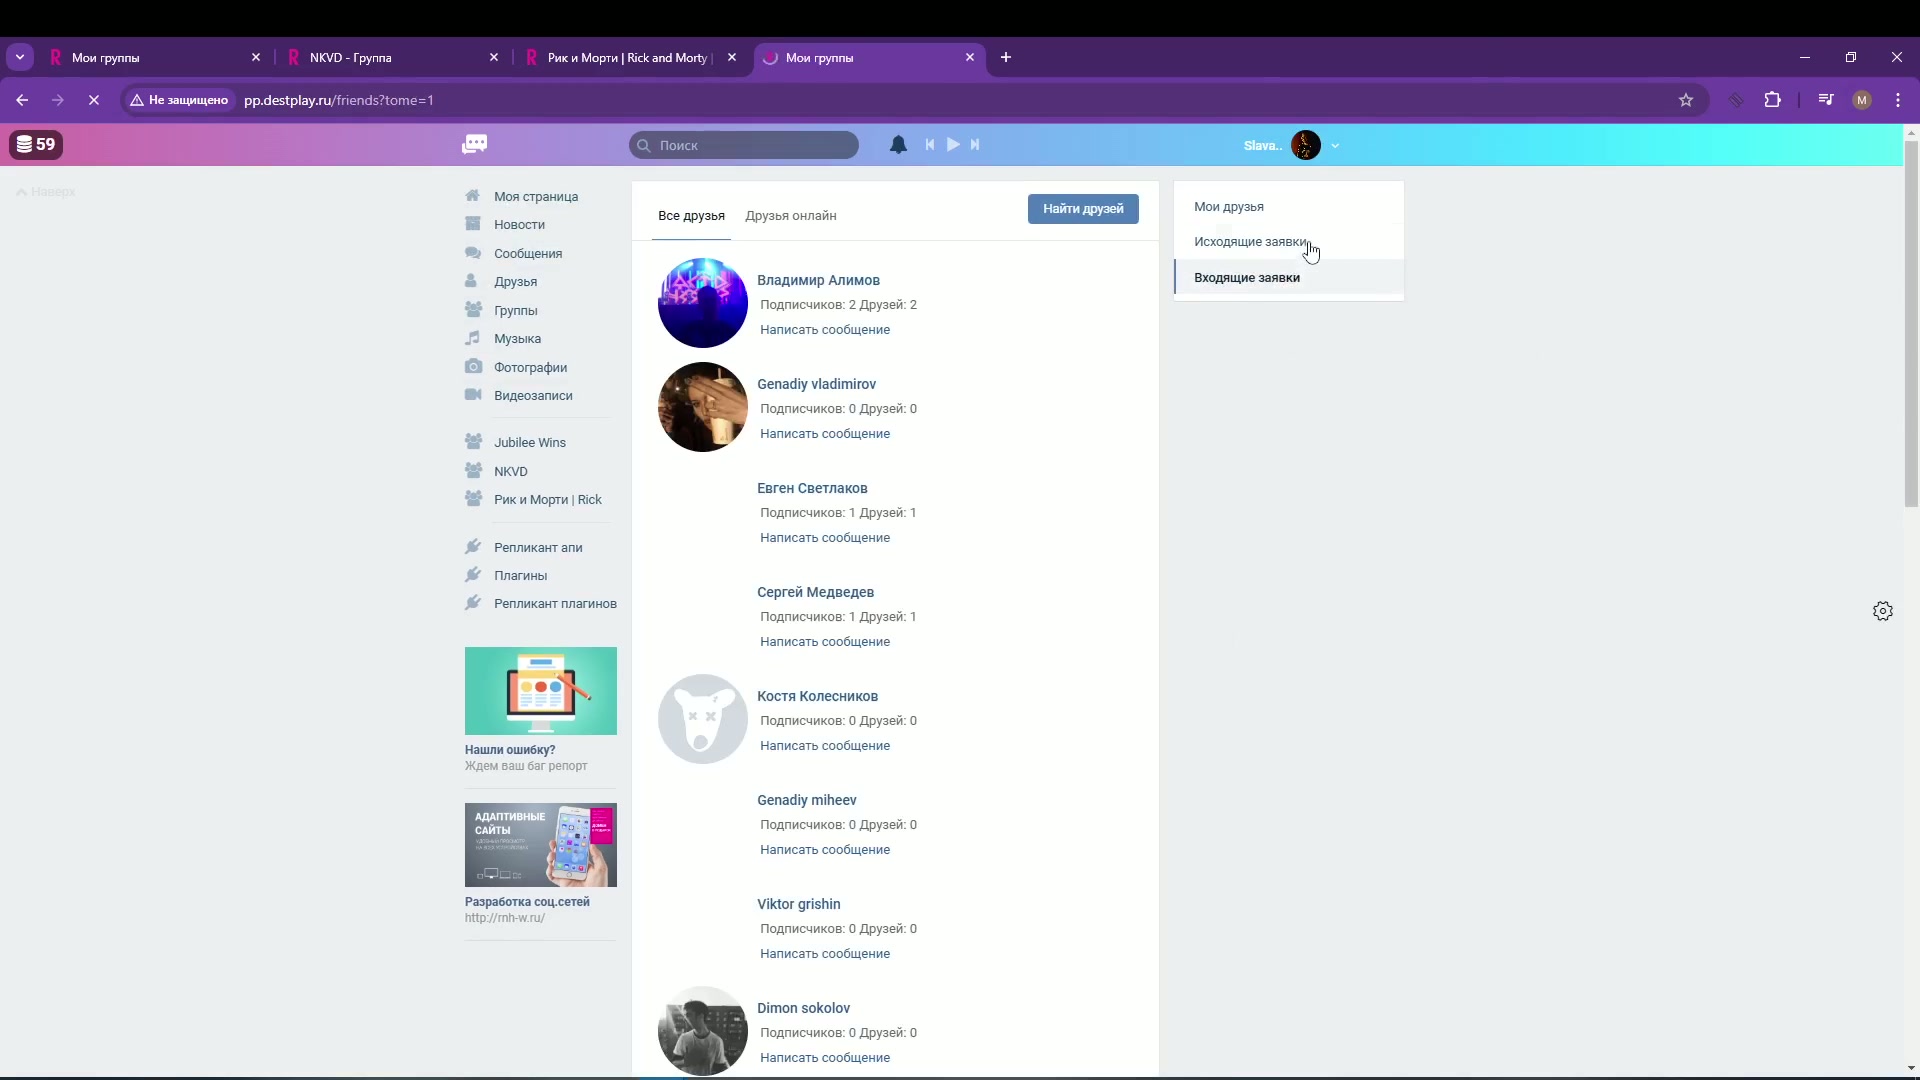1920x1080 pixels.
Task: Open the browser extensions puzzle icon
Action: tap(1773, 100)
